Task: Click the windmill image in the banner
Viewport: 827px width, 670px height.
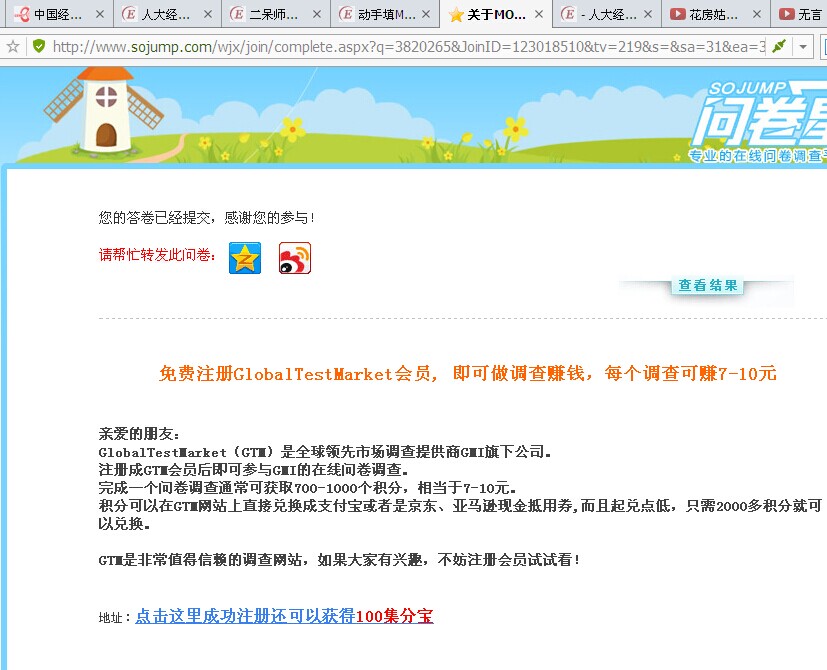Action: pos(105,110)
